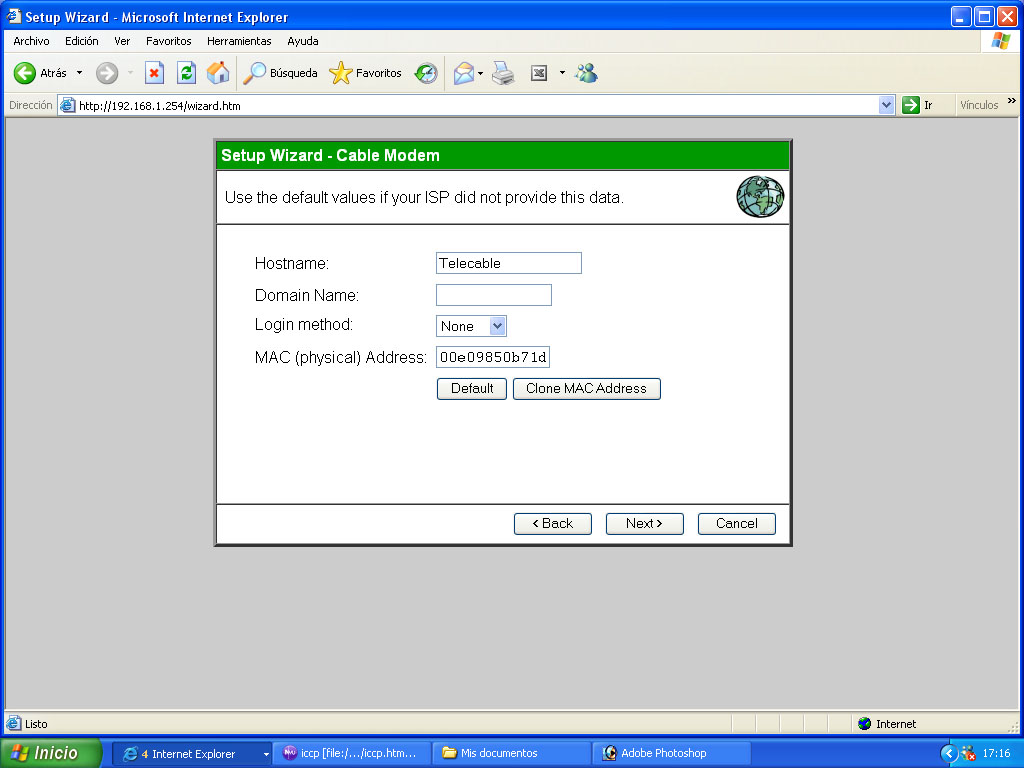Open the Edit button dropdown arrow
Viewport: 1024px width, 768px height.
coord(562,73)
